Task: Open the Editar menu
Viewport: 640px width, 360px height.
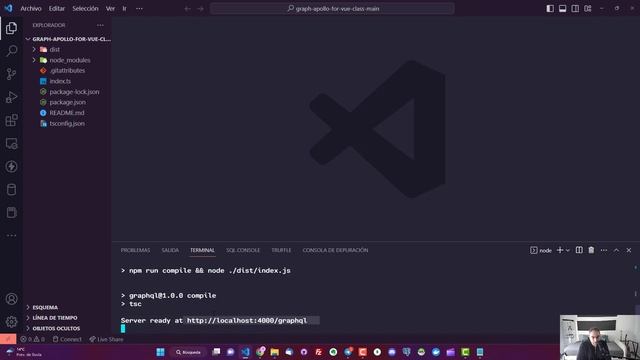Action: (57, 9)
